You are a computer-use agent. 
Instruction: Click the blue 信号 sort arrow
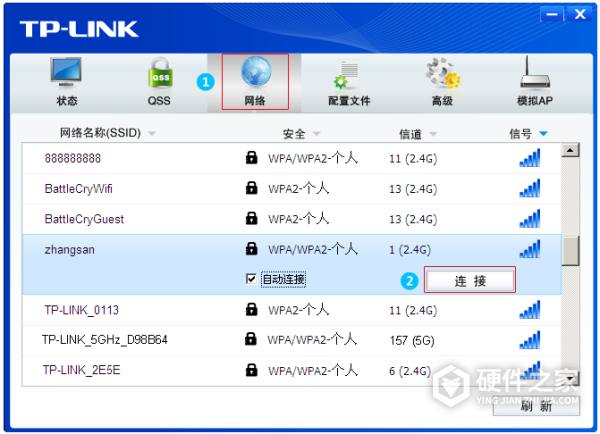pyautogui.click(x=543, y=134)
